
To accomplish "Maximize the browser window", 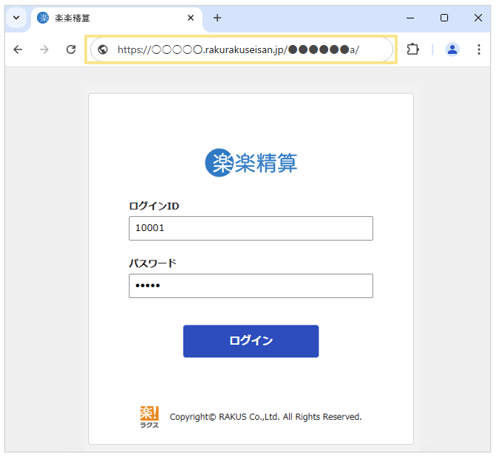I will [x=444, y=18].
